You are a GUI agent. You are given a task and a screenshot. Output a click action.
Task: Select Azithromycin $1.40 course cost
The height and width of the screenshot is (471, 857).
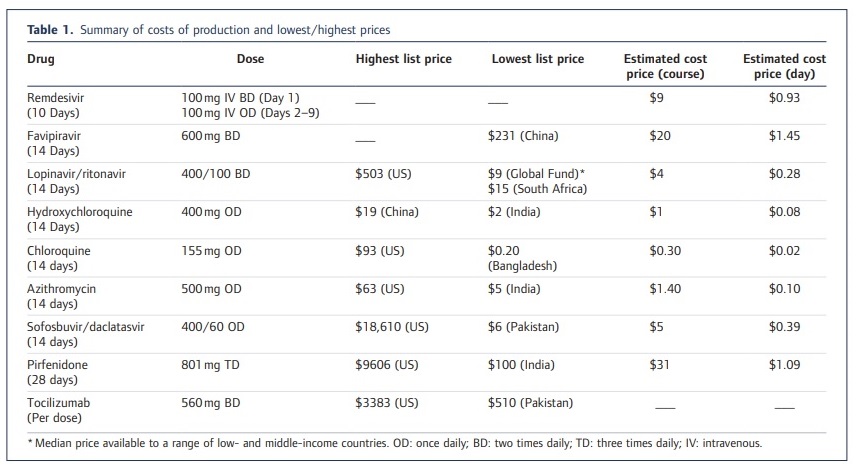pos(665,289)
